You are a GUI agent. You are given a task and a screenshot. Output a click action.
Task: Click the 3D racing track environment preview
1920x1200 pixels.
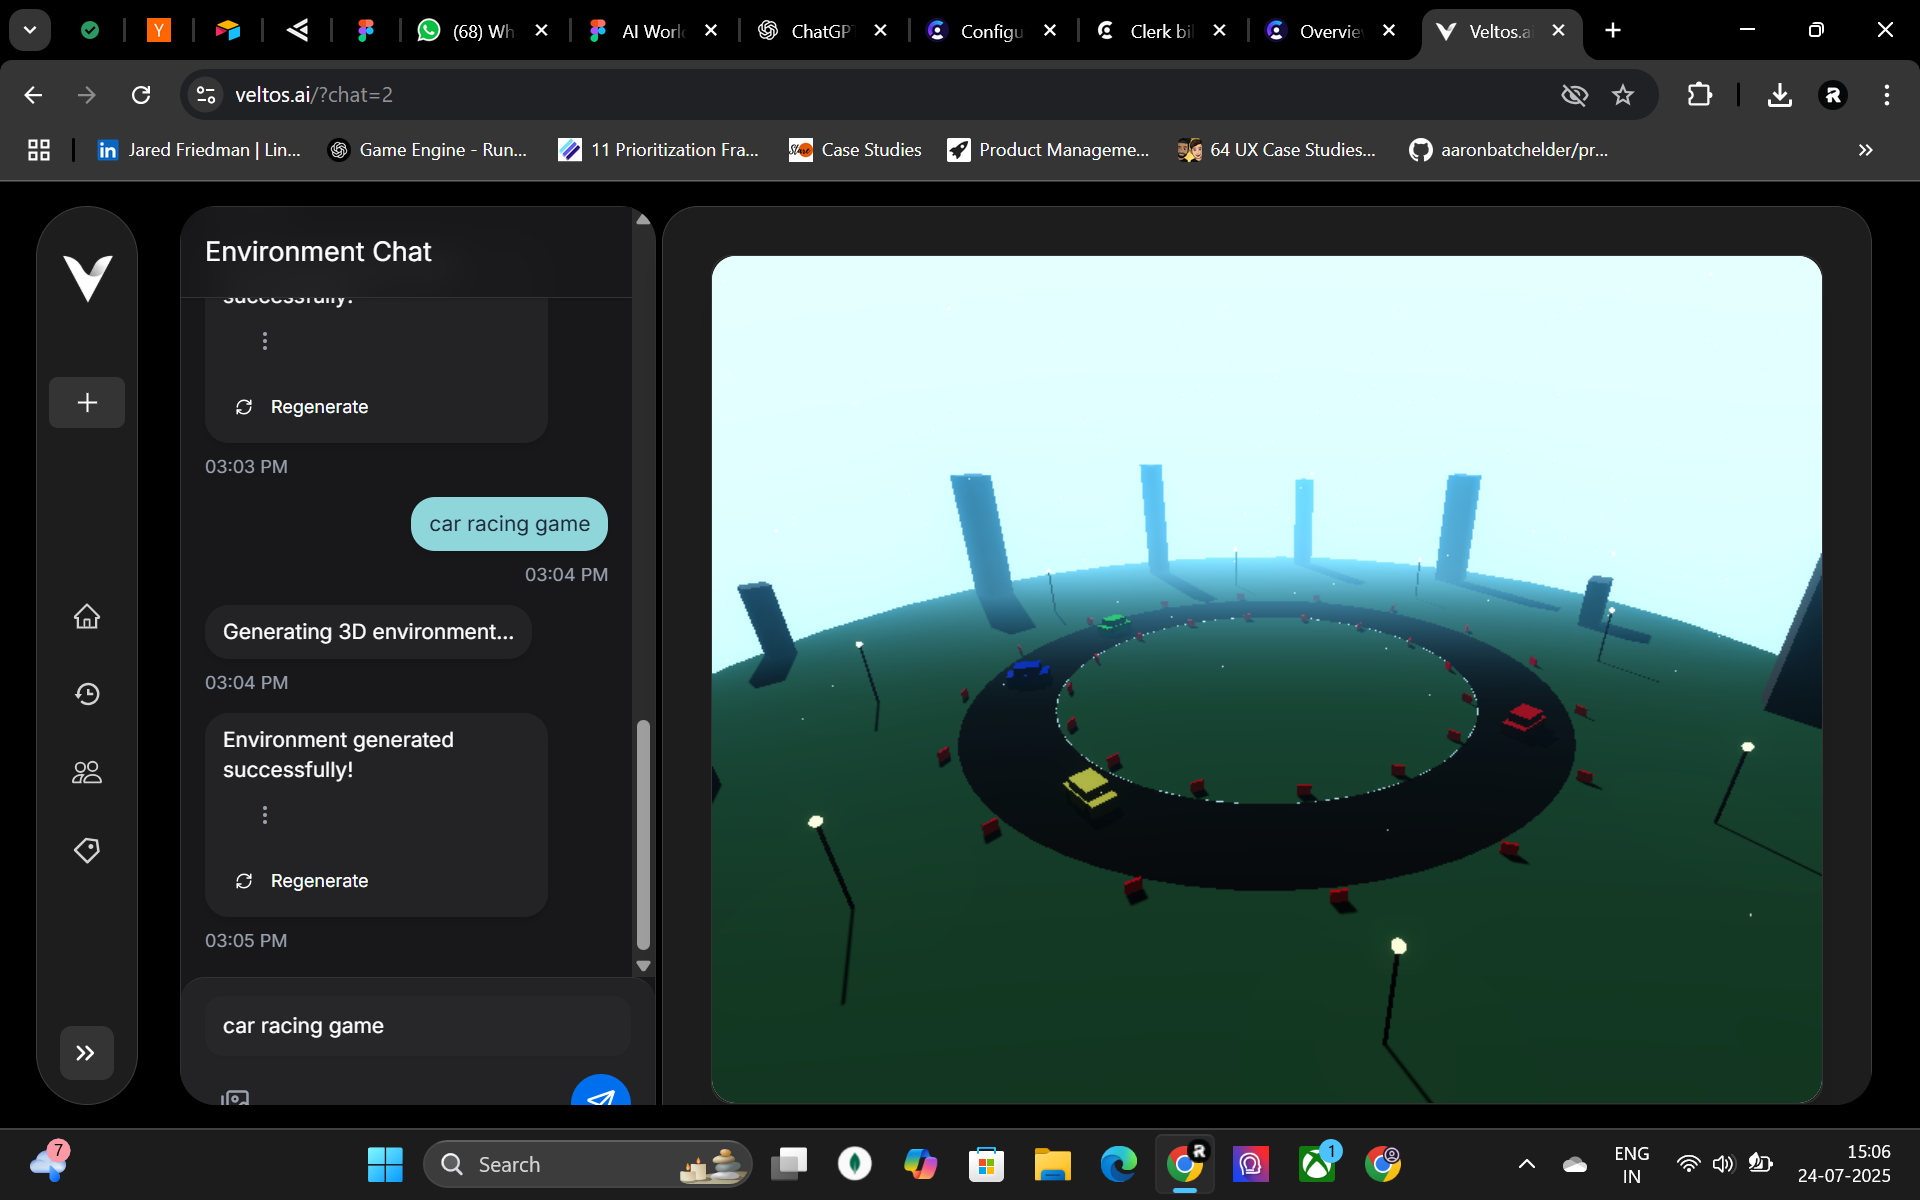1266,680
